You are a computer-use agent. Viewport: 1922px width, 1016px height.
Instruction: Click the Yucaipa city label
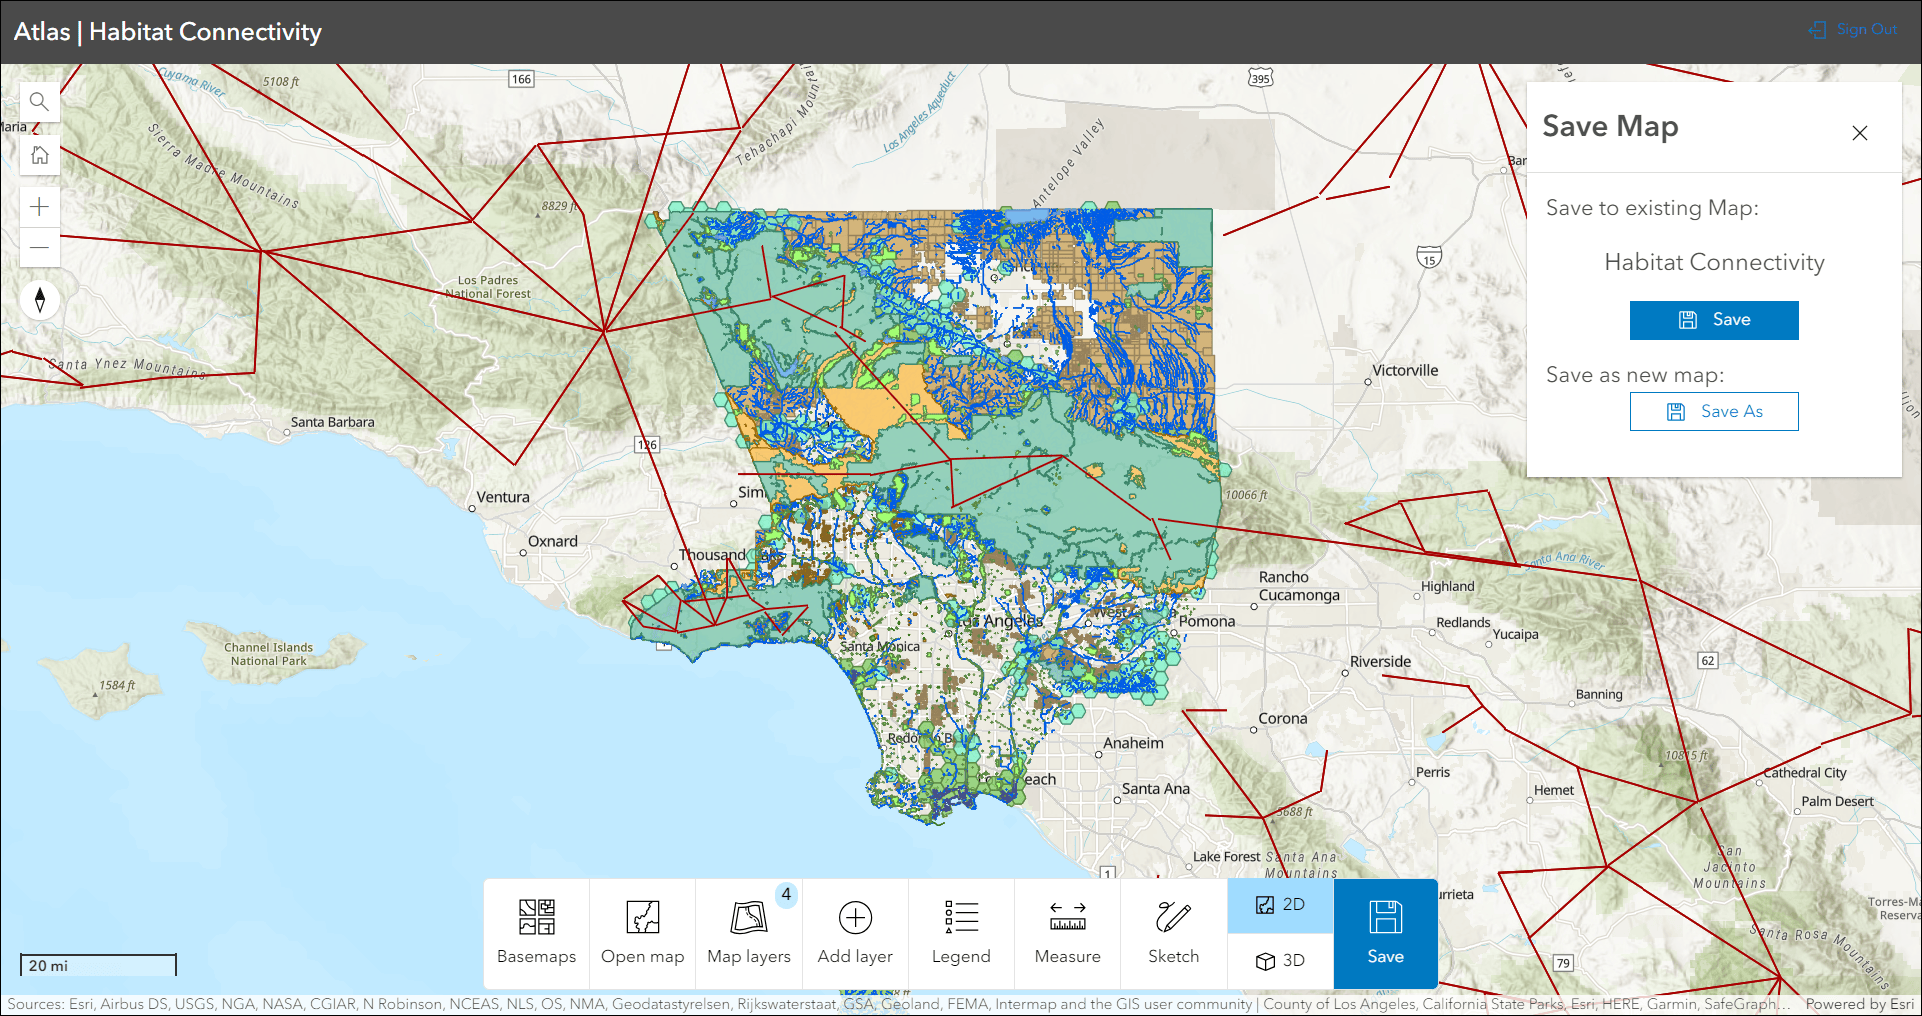click(x=1516, y=634)
